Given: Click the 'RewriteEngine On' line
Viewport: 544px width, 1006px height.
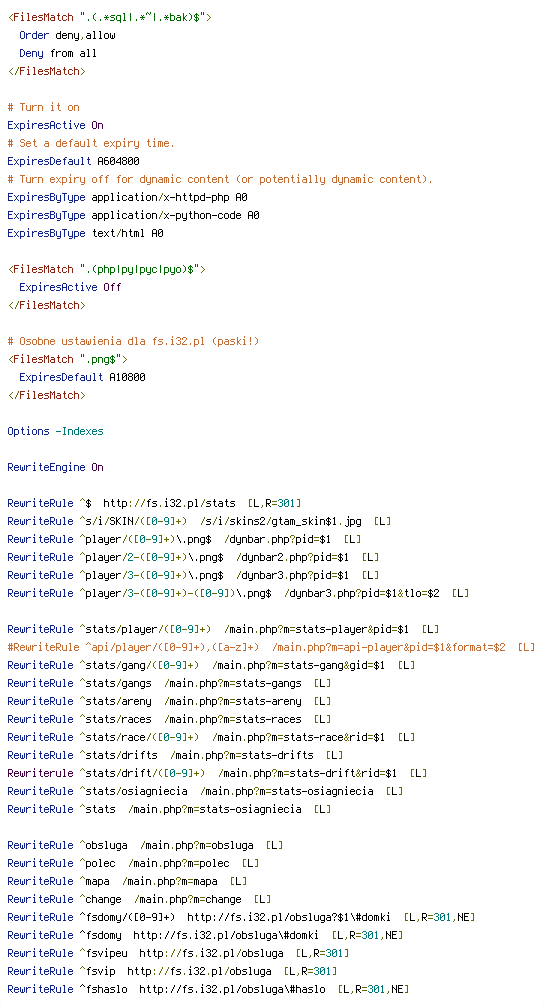Looking at the screenshot, I should click(55, 467).
